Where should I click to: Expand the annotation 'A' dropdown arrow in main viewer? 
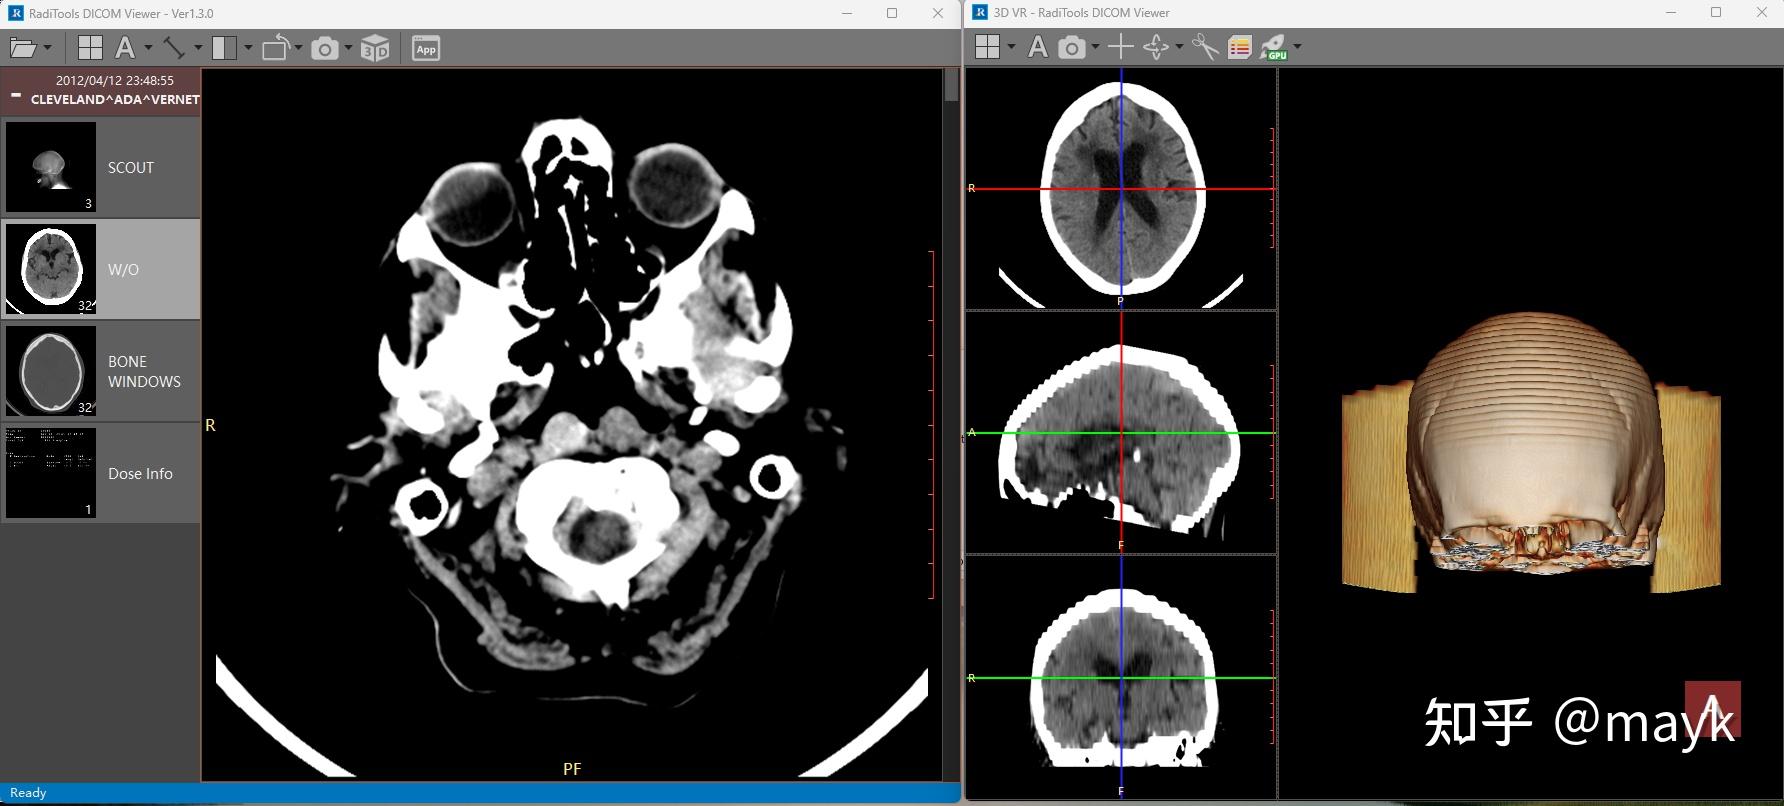pos(148,48)
